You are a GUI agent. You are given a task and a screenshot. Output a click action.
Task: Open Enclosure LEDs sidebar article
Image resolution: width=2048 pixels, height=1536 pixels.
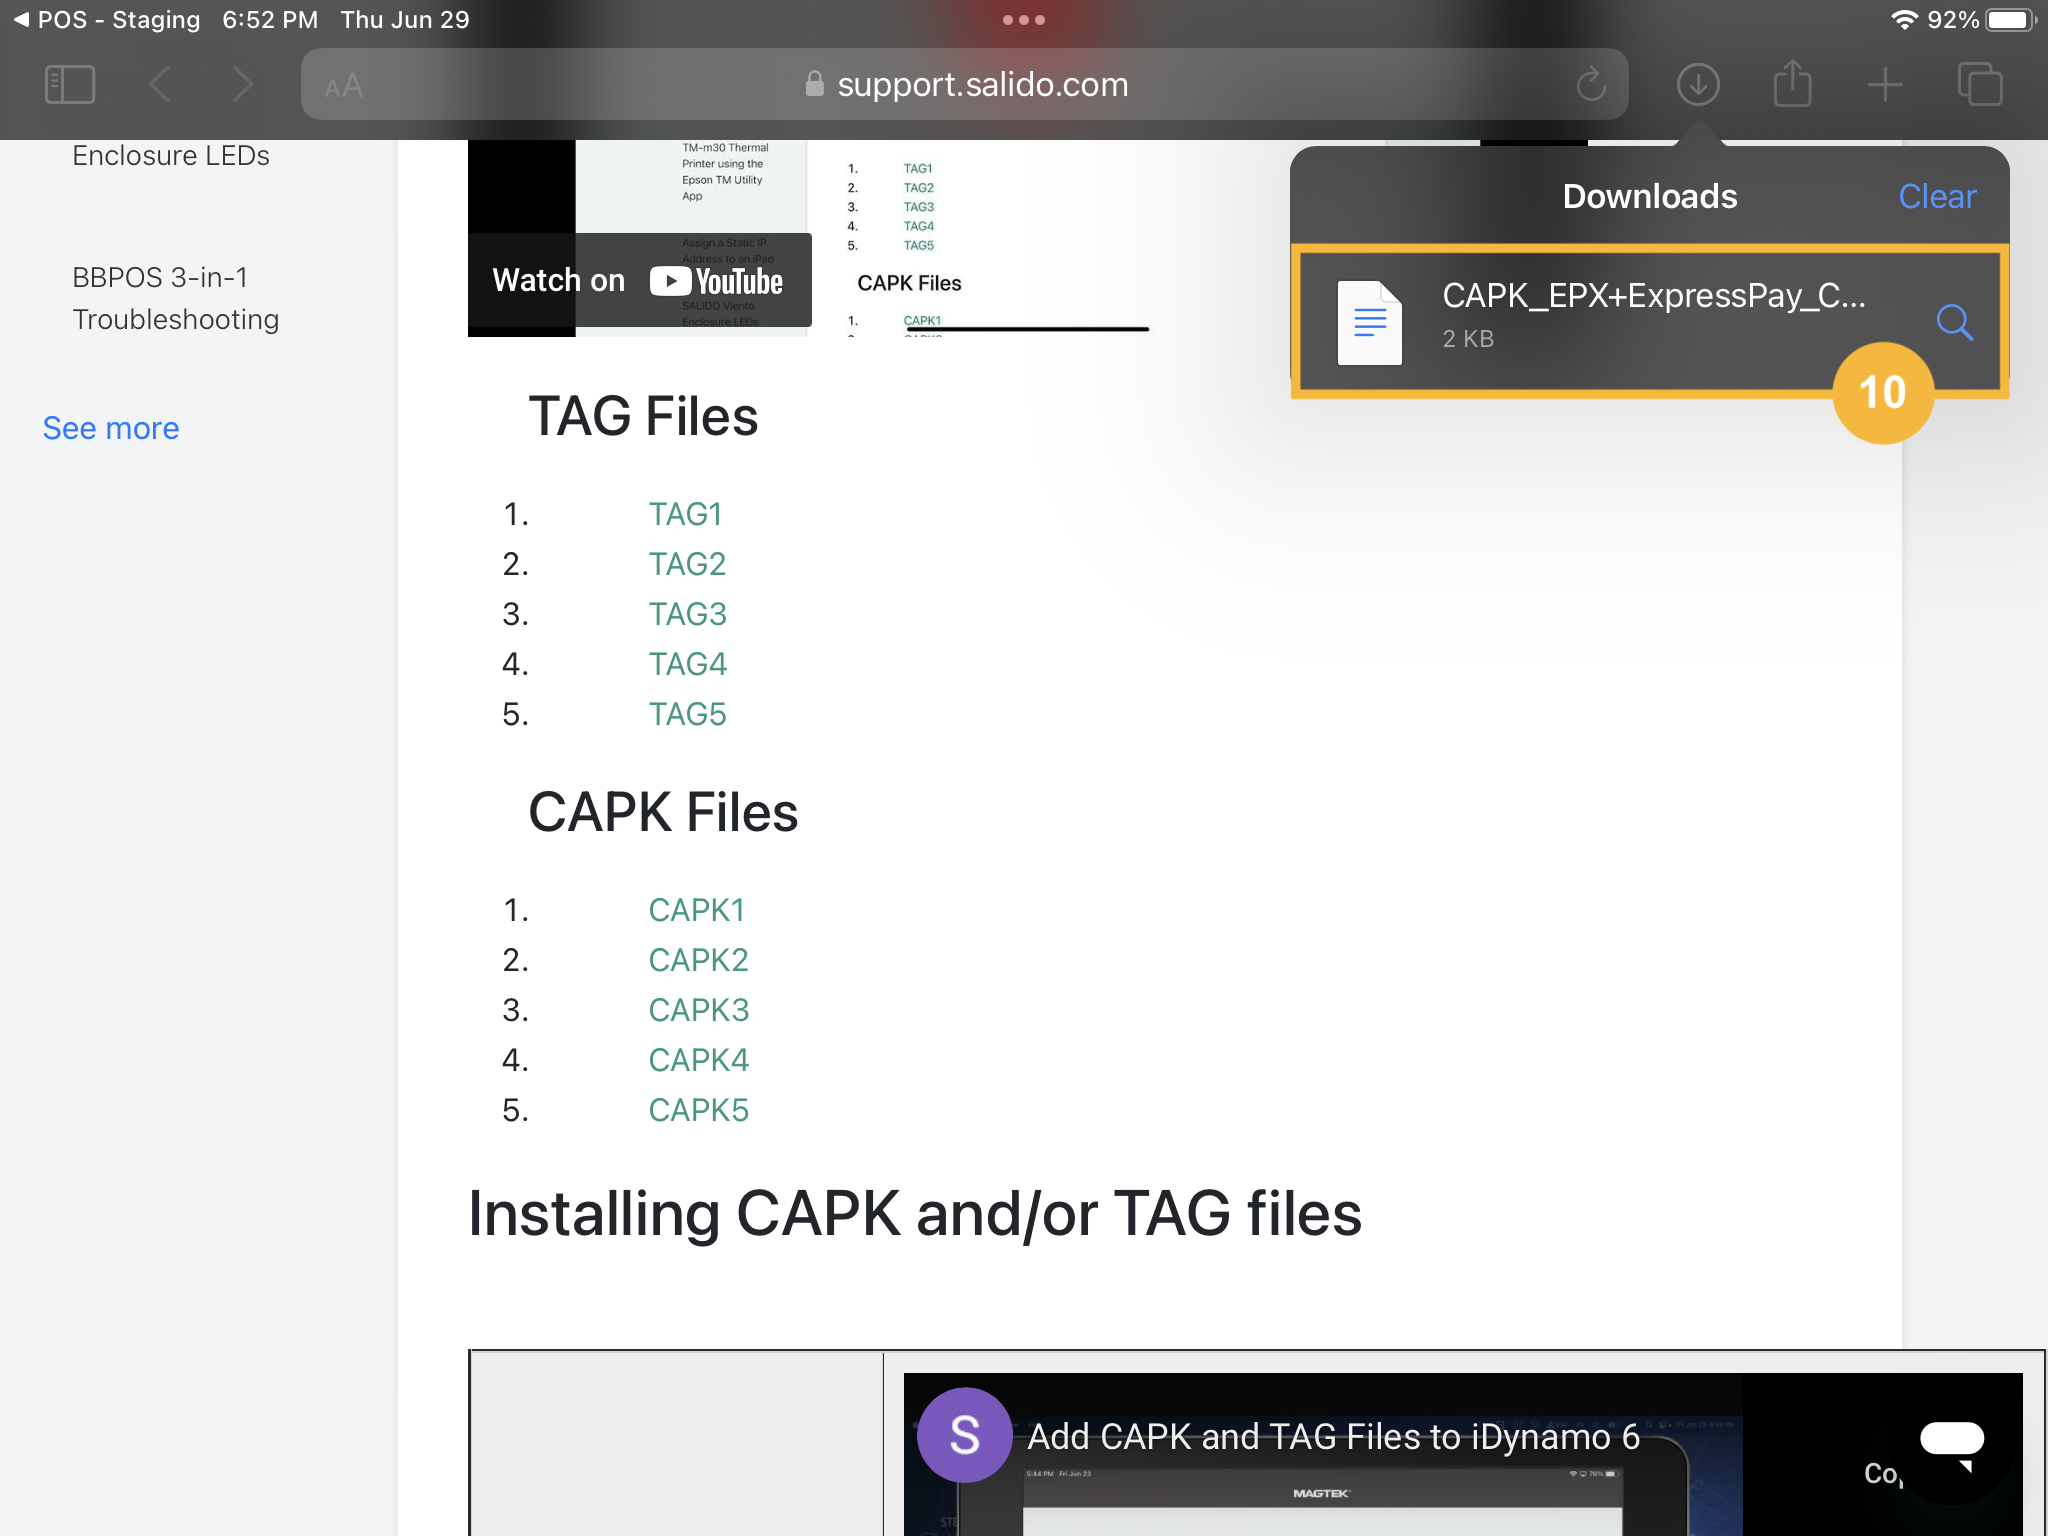click(171, 156)
